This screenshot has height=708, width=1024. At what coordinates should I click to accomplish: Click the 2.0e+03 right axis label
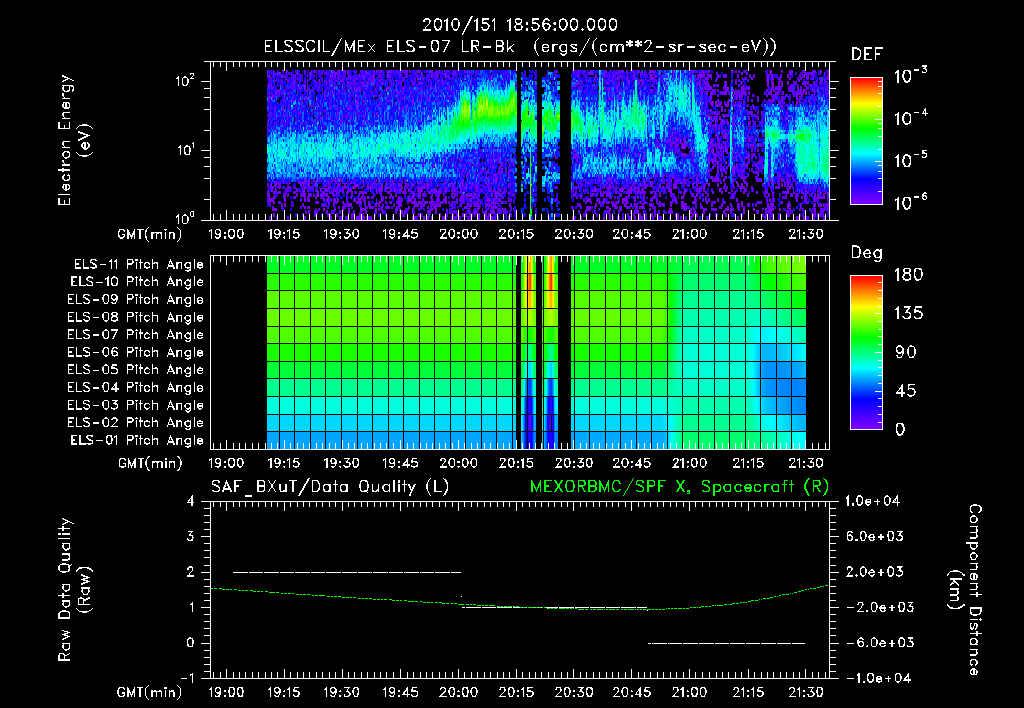pos(875,572)
